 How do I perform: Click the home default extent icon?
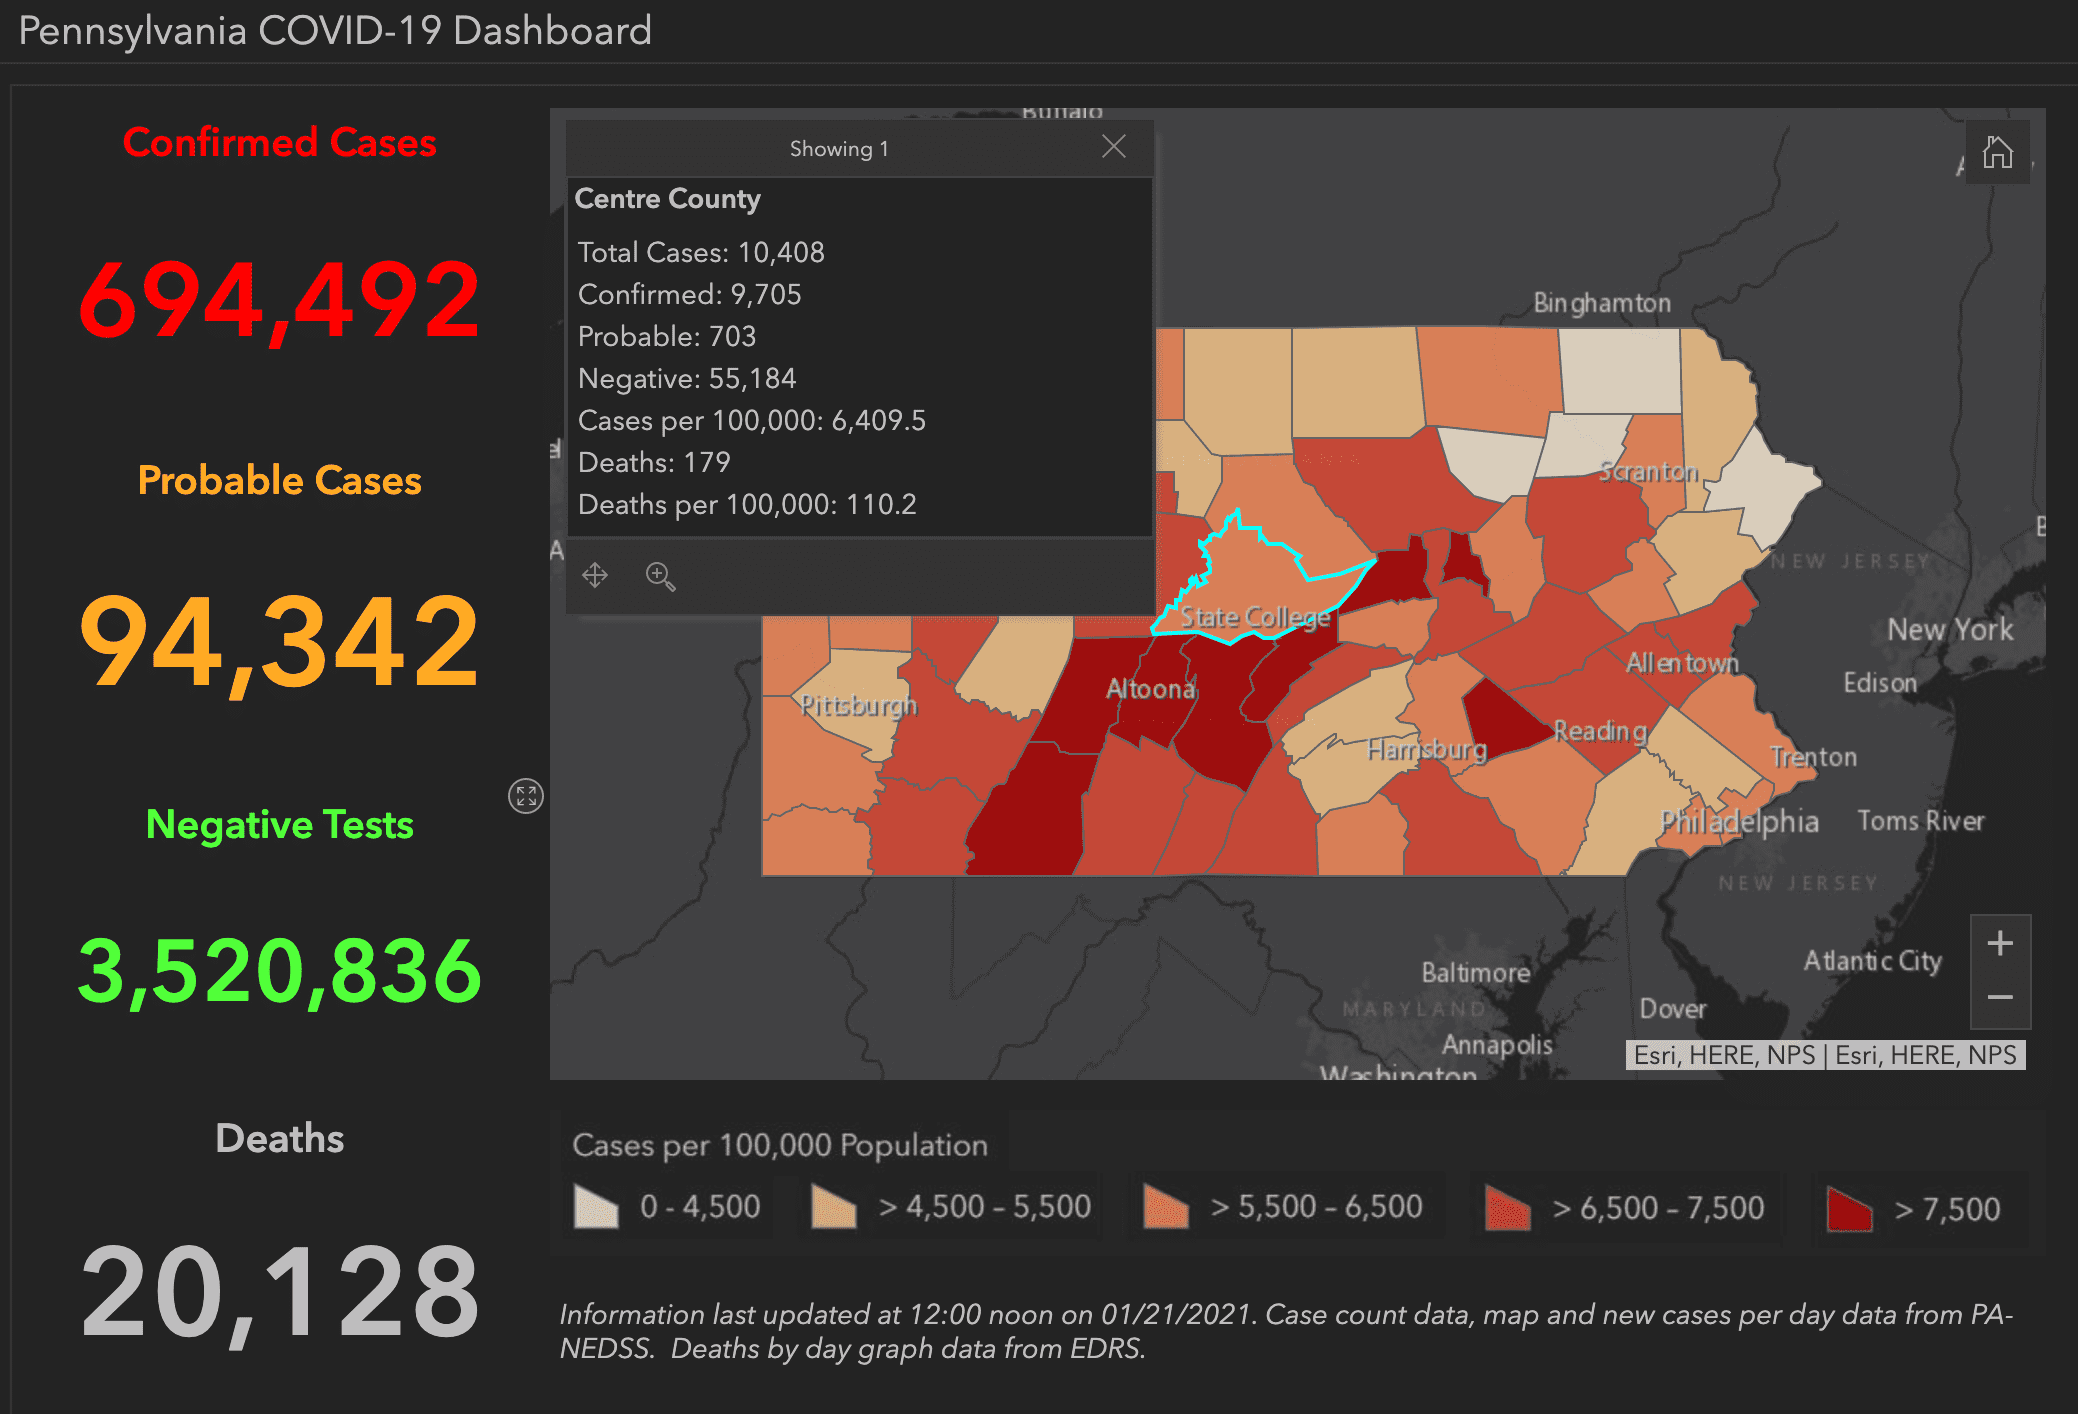point(1997,152)
